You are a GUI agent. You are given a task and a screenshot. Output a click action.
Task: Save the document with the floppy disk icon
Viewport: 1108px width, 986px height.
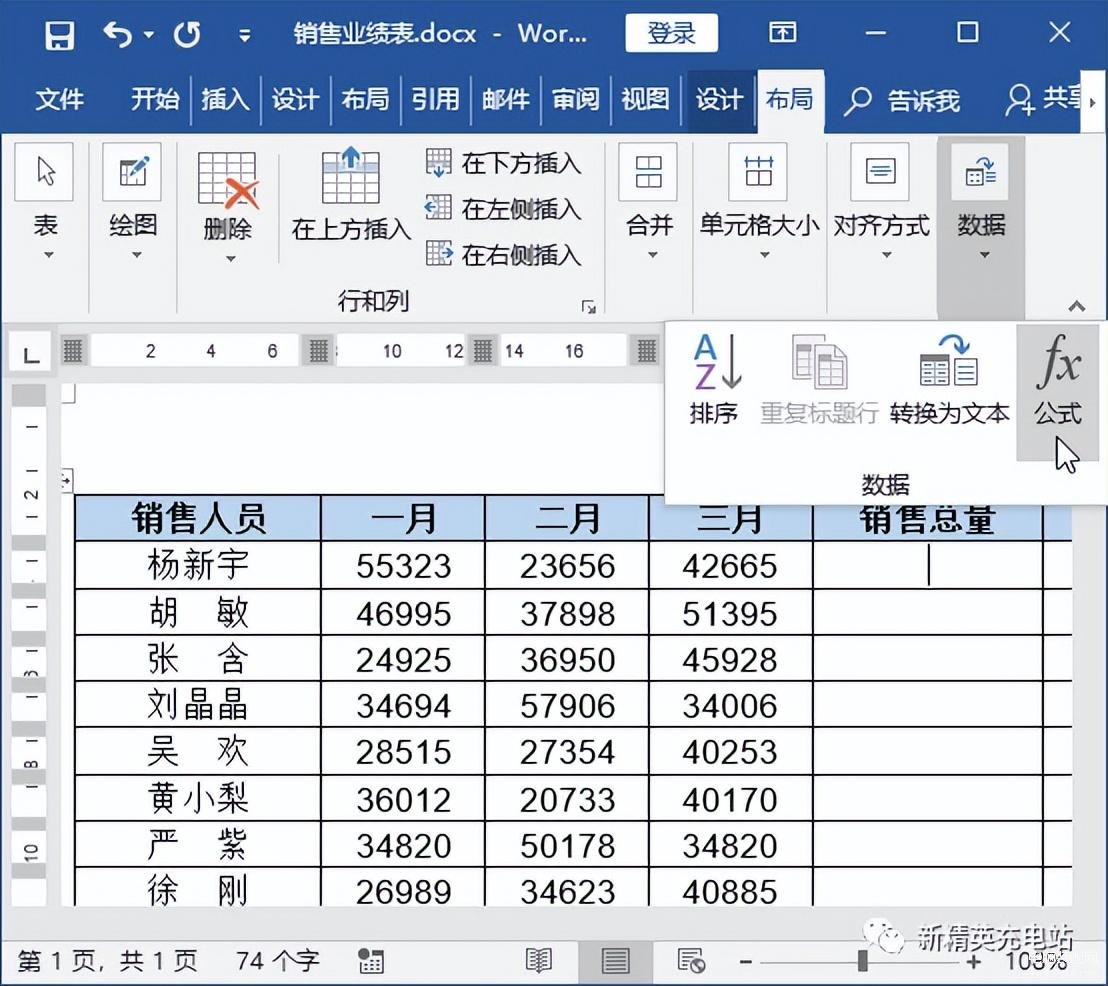[x=60, y=34]
